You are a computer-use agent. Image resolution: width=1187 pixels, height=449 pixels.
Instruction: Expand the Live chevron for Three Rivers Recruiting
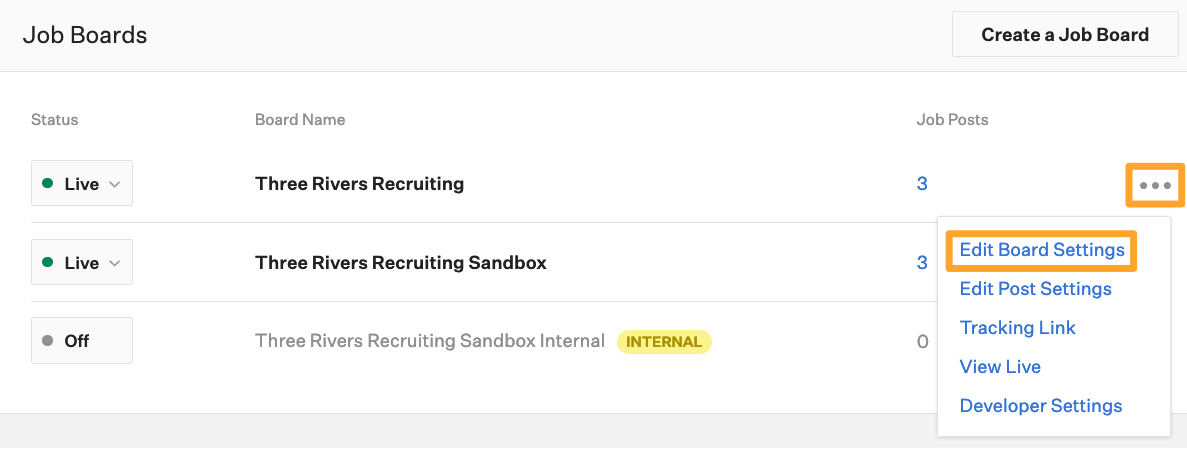tap(115, 184)
